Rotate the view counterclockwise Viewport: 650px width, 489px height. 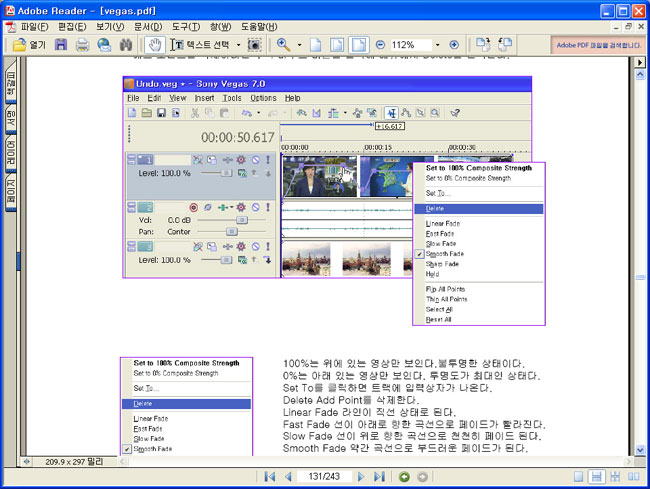pos(504,44)
